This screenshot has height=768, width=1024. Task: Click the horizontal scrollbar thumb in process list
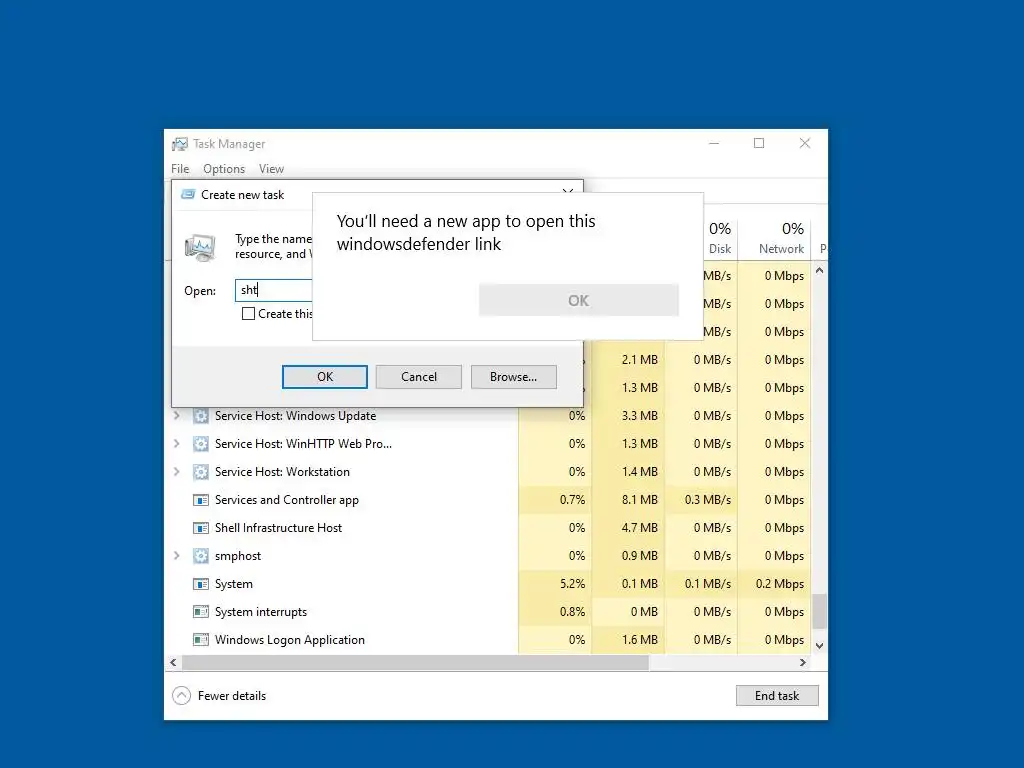(x=415, y=662)
